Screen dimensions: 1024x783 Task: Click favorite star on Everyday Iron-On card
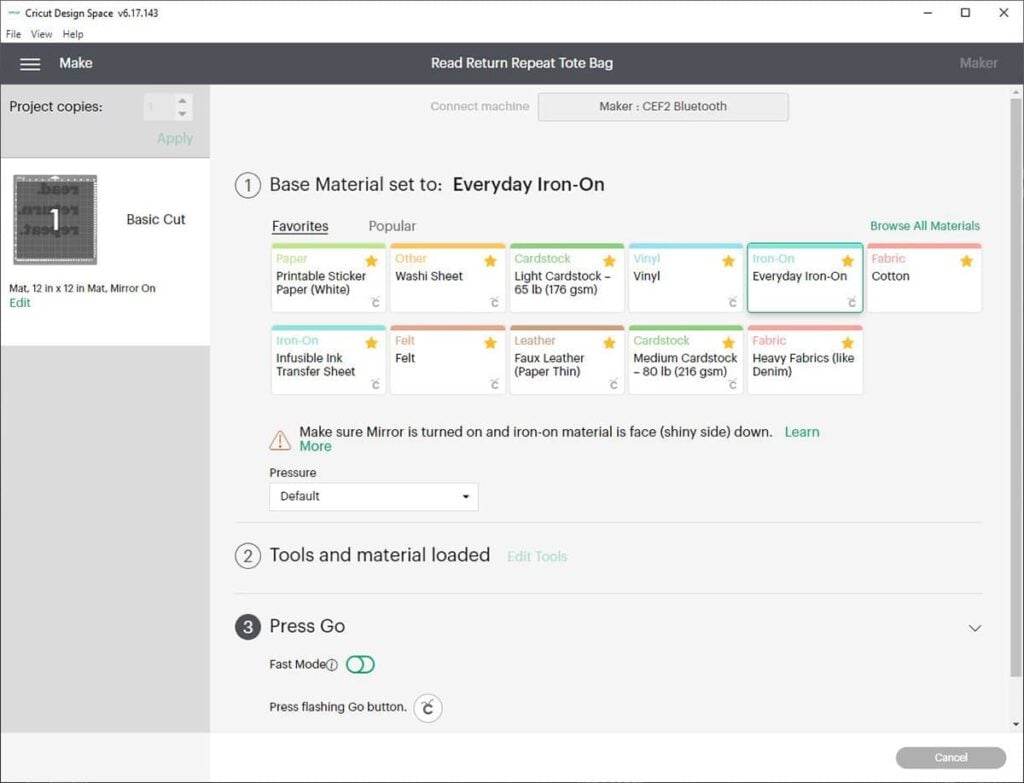pos(848,261)
